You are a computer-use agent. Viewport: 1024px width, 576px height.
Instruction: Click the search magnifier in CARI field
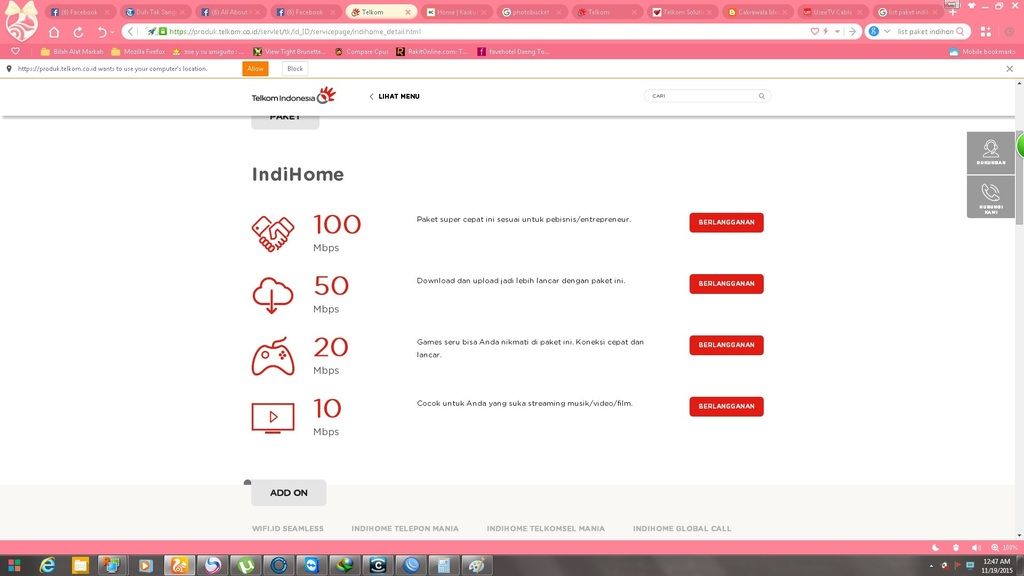[761, 96]
